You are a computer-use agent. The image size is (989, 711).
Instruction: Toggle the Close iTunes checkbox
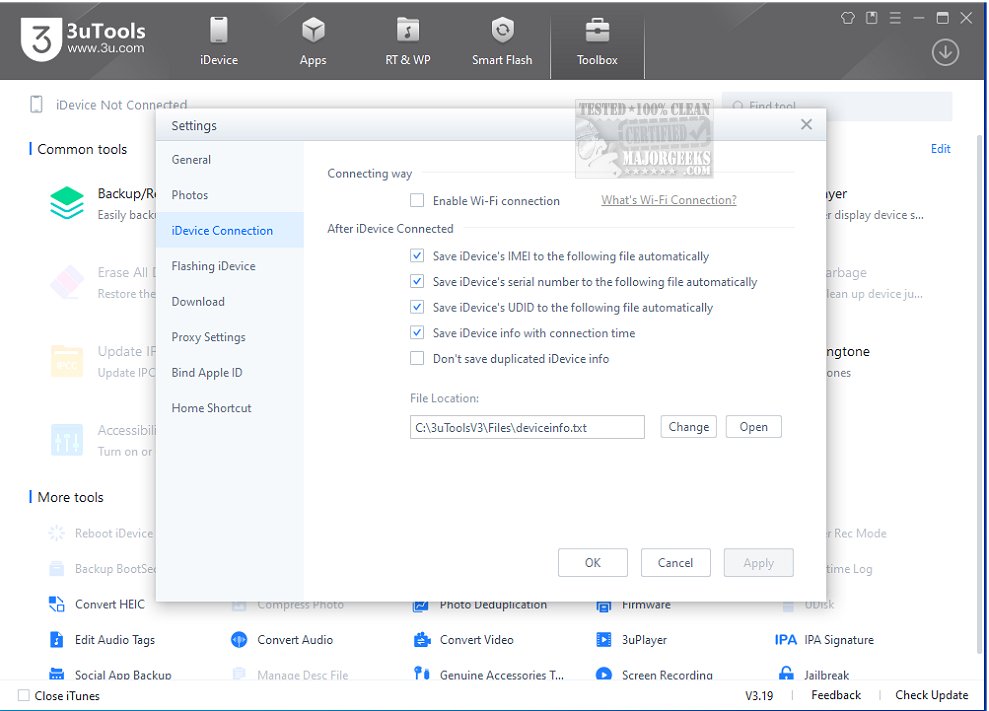tap(24, 696)
